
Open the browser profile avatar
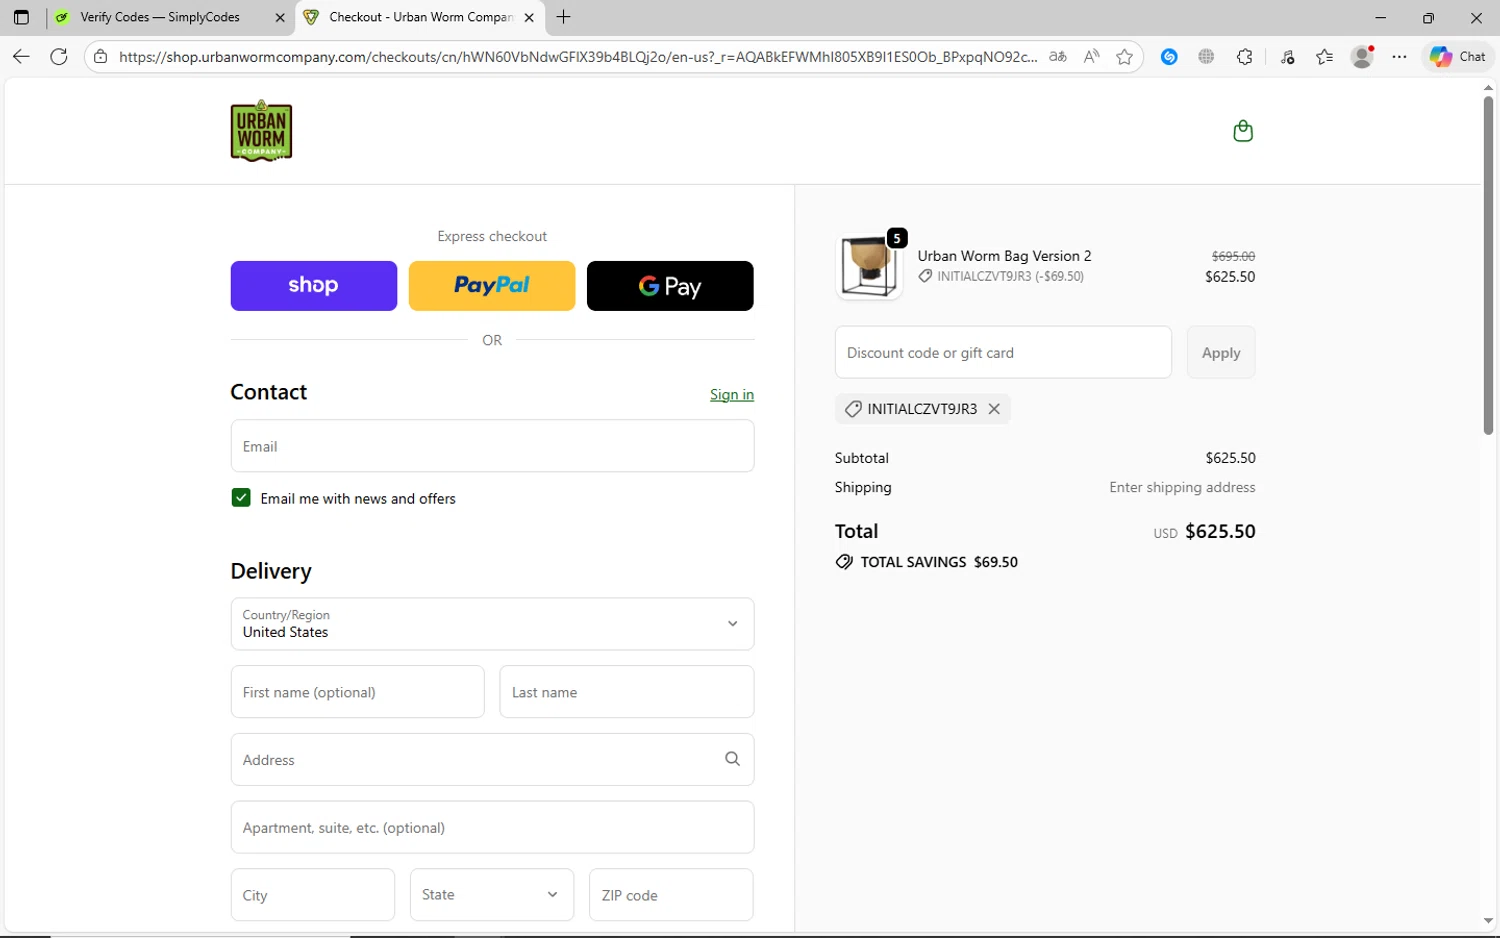(x=1362, y=57)
